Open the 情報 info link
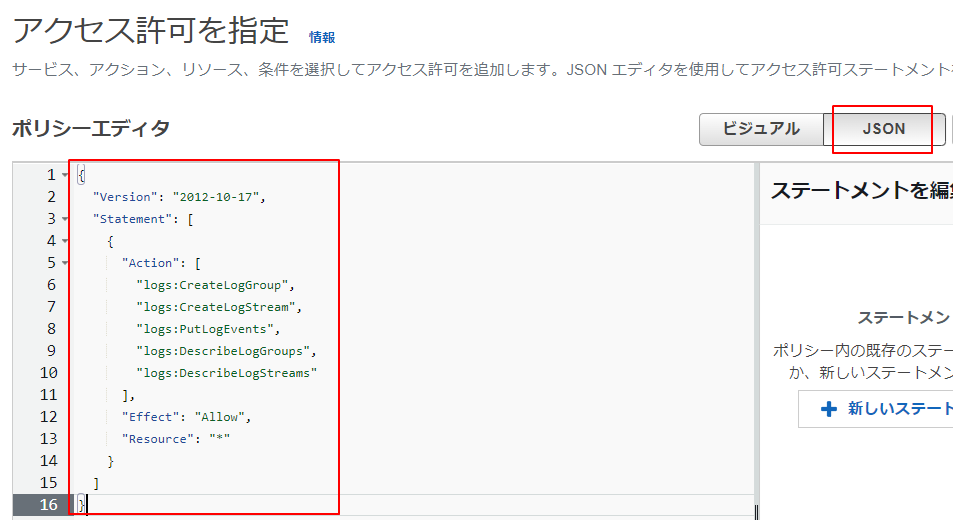953x520 pixels. tap(322, 37)
